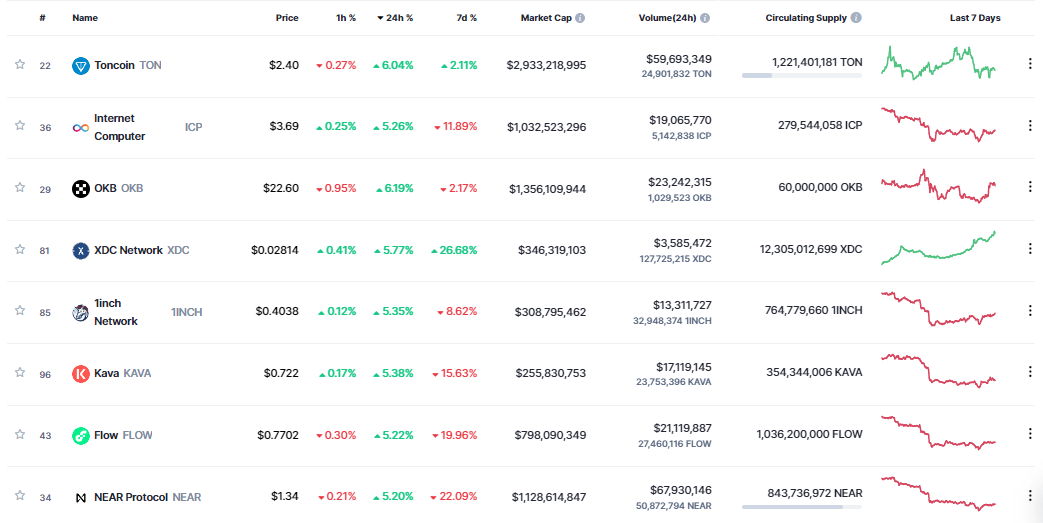Sort by the 7d % column header
Screen dimensions: 1043x523
click(x=466, y=18)
